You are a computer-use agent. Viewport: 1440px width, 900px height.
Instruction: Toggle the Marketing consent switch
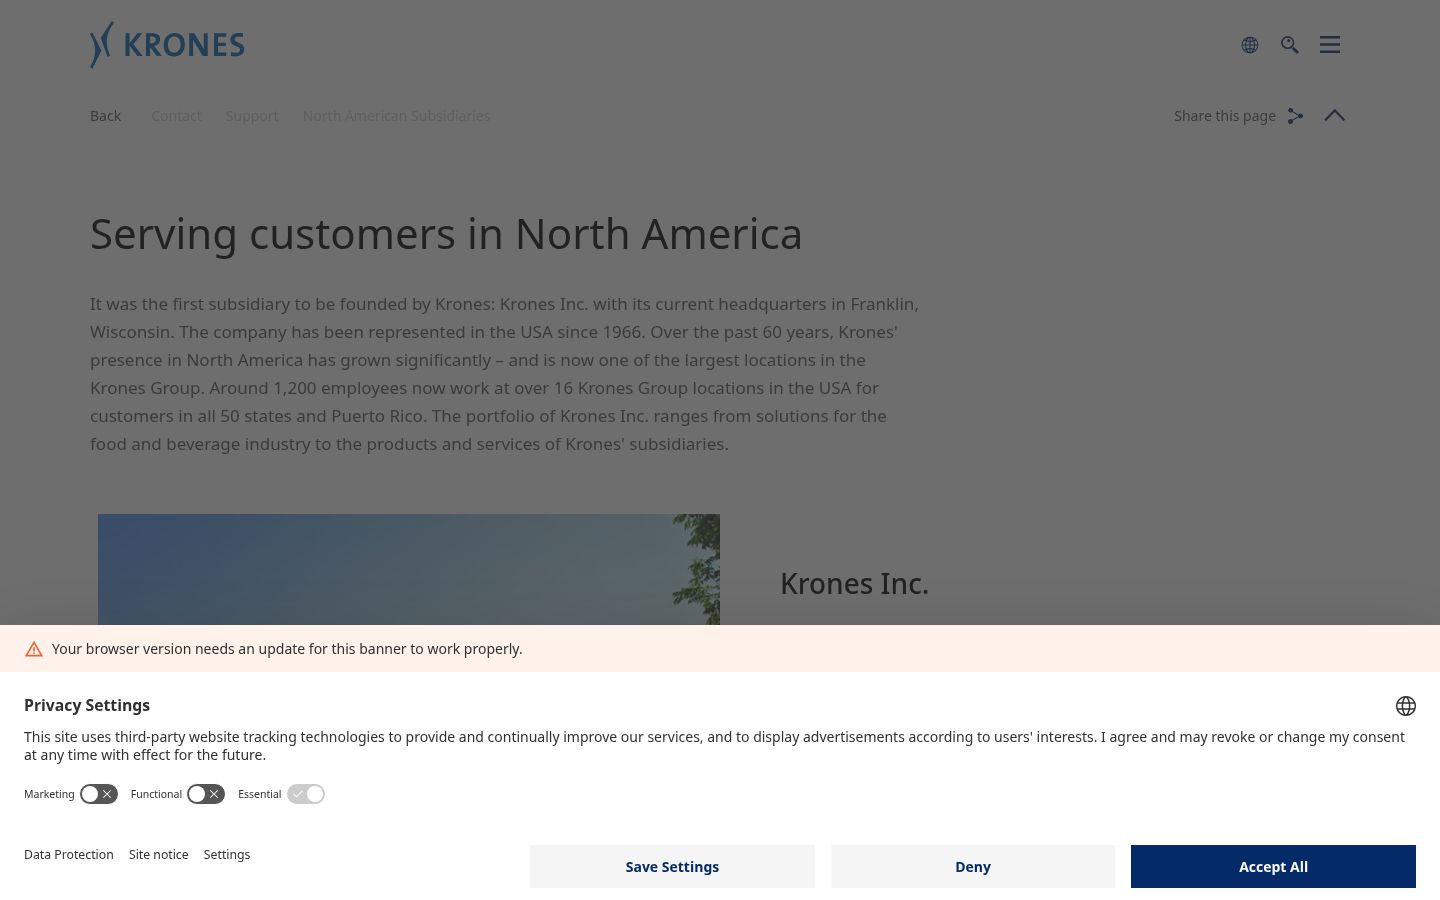99,794
